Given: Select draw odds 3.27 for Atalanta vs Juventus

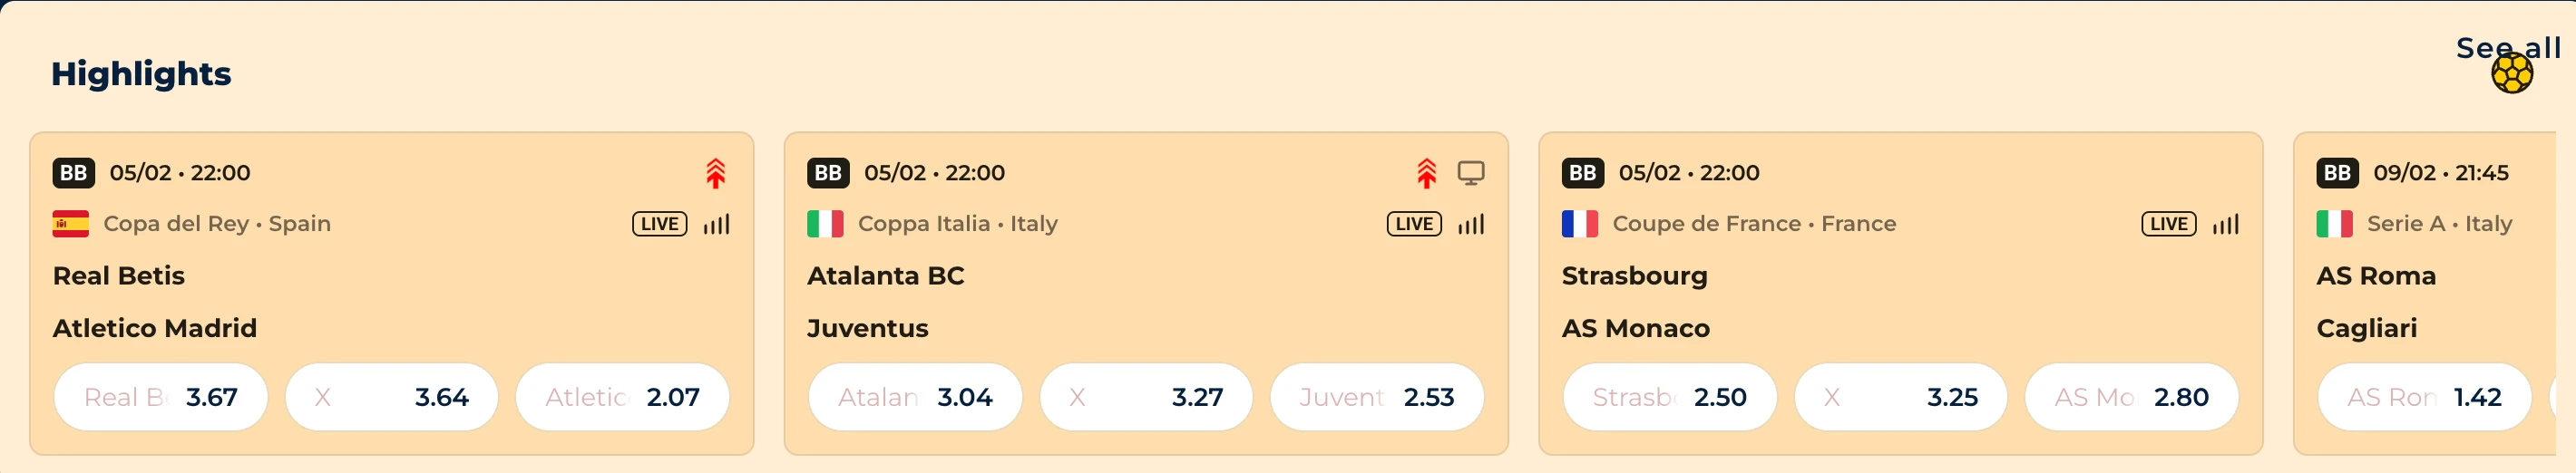Looking at the screenshot, I should click(1146, 397).
